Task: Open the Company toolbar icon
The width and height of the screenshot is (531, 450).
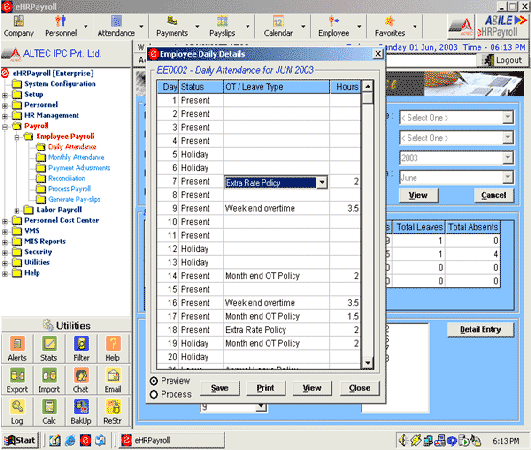Action: click(19, 26)
